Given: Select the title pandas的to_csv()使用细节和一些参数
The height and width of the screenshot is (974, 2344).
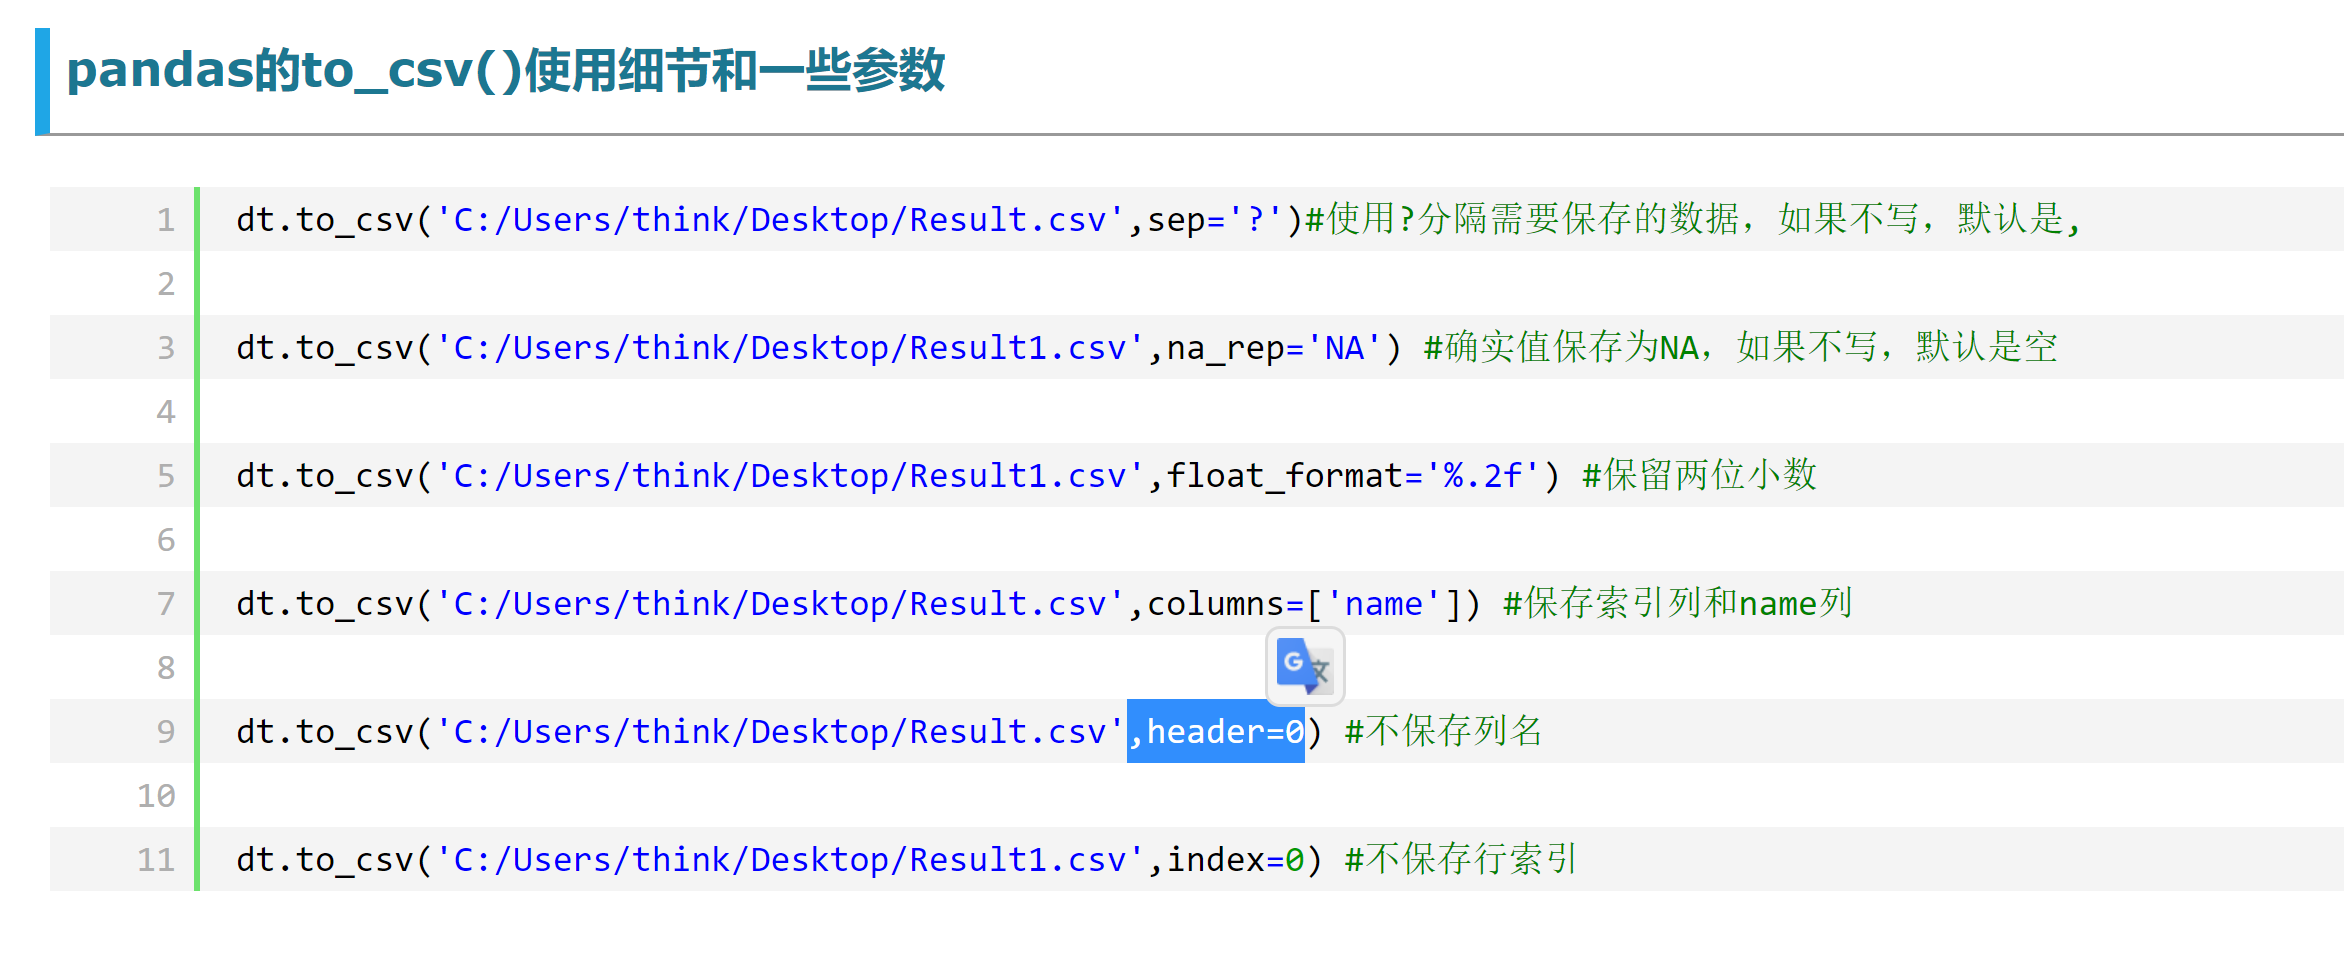Looking at the screenshot, I should (x=505, y=72).
